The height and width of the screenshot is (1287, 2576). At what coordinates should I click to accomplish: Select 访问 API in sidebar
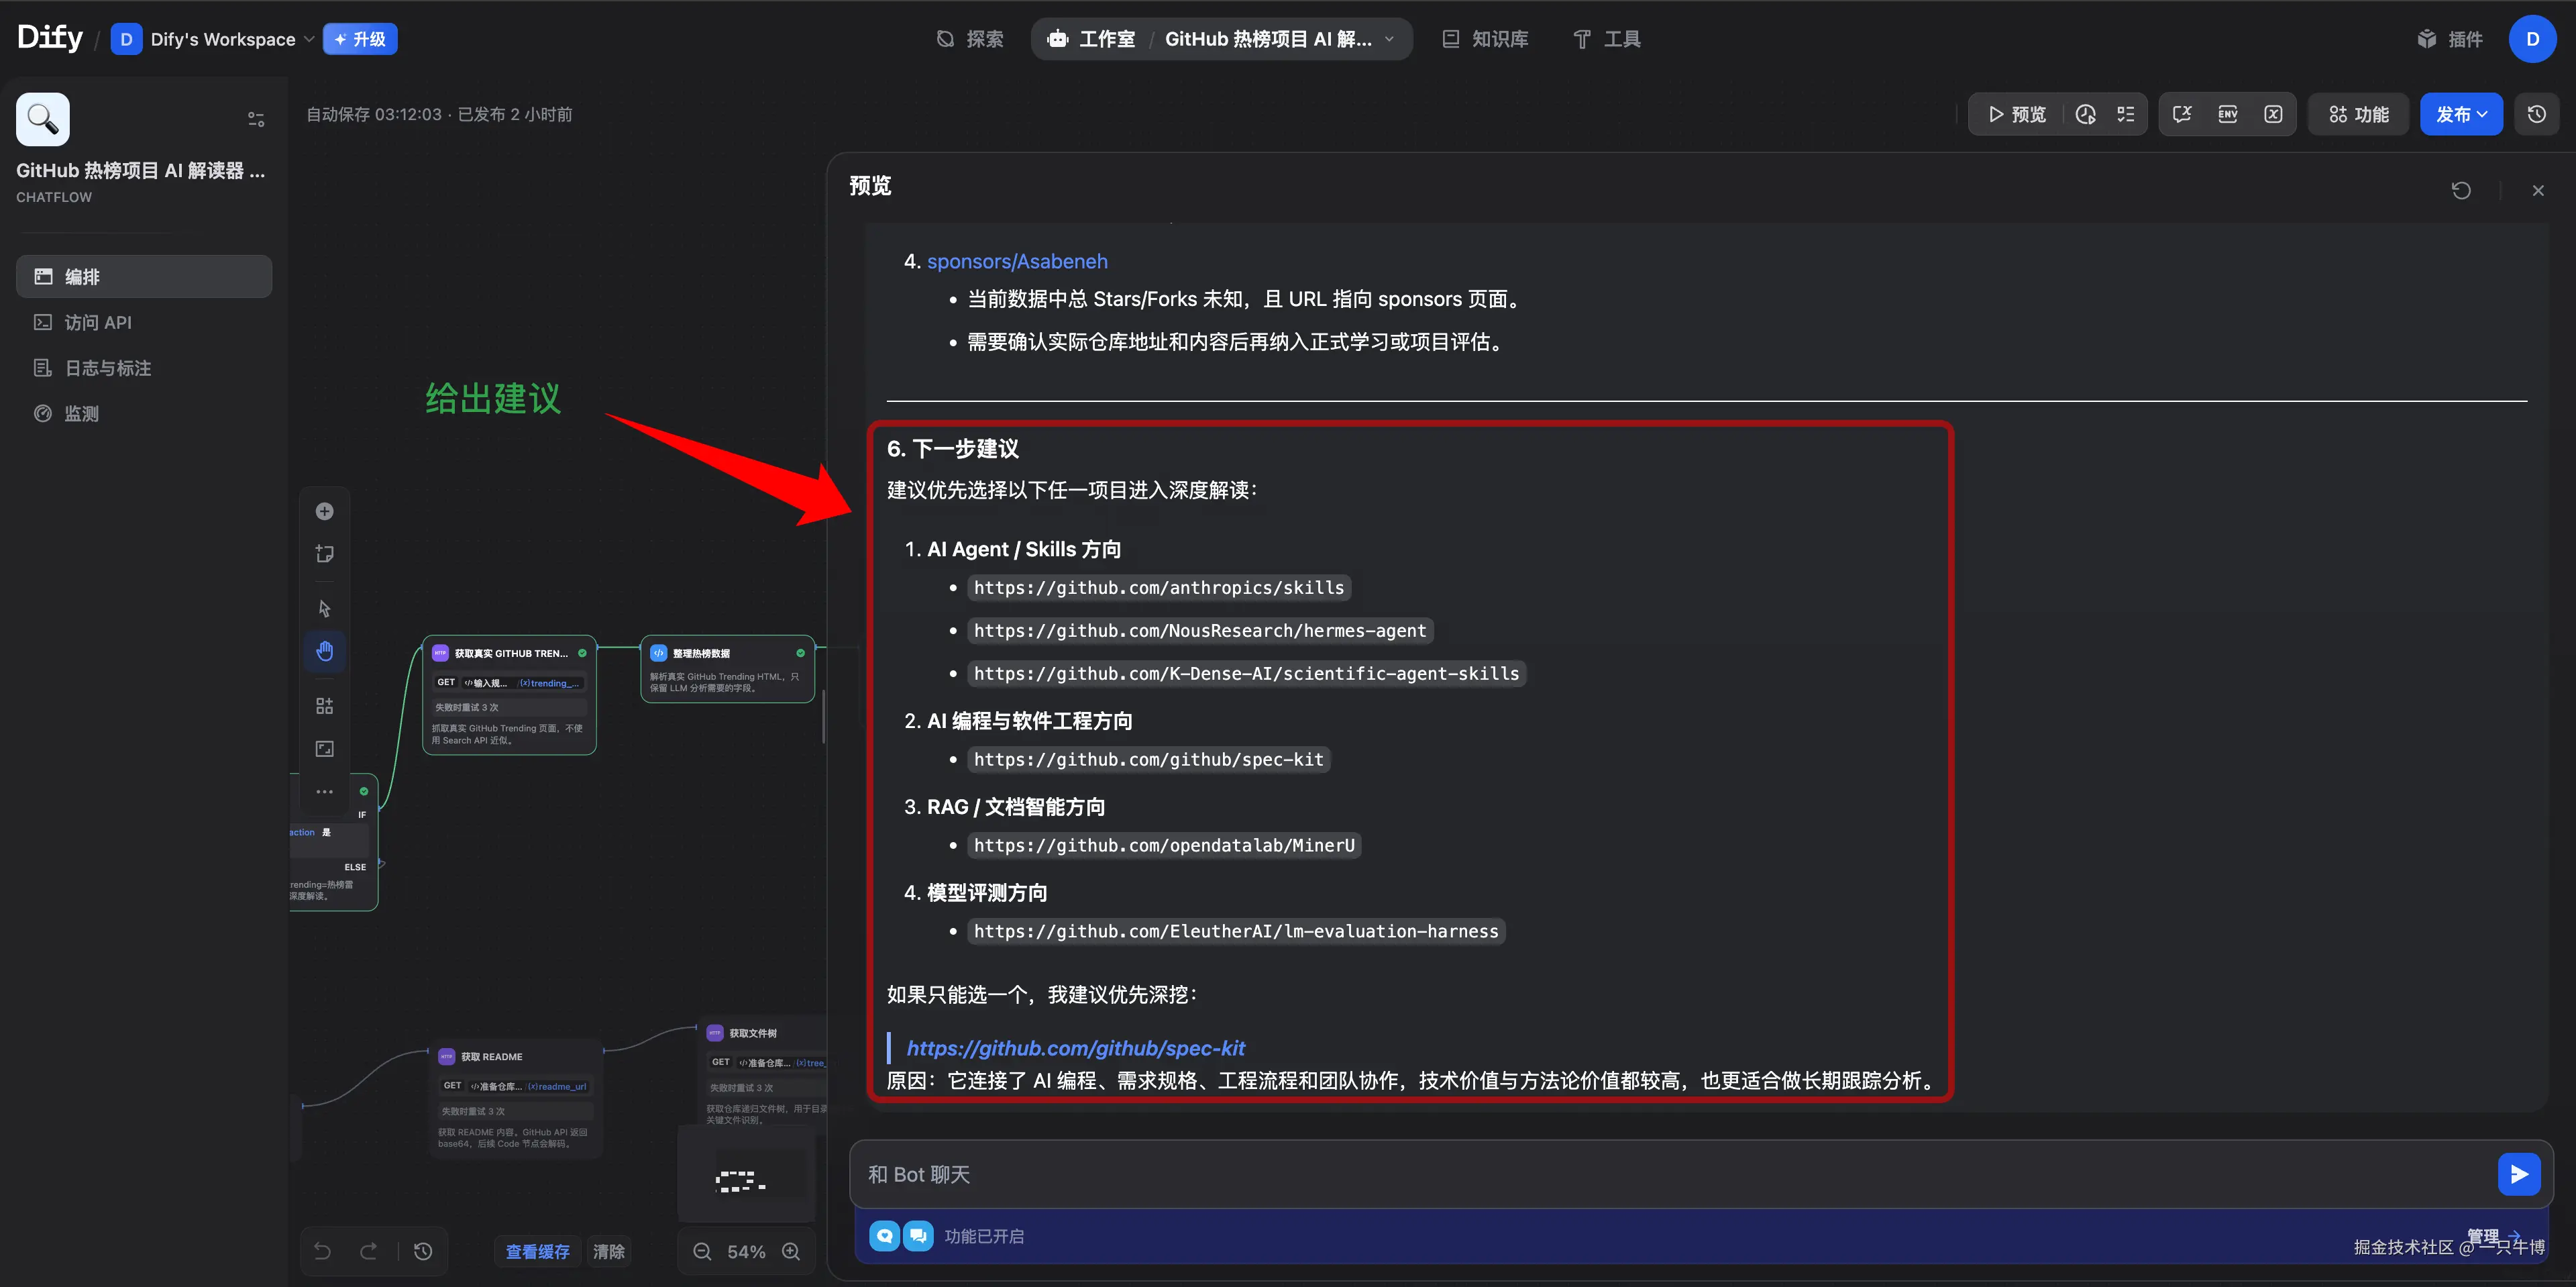[144, 322]
